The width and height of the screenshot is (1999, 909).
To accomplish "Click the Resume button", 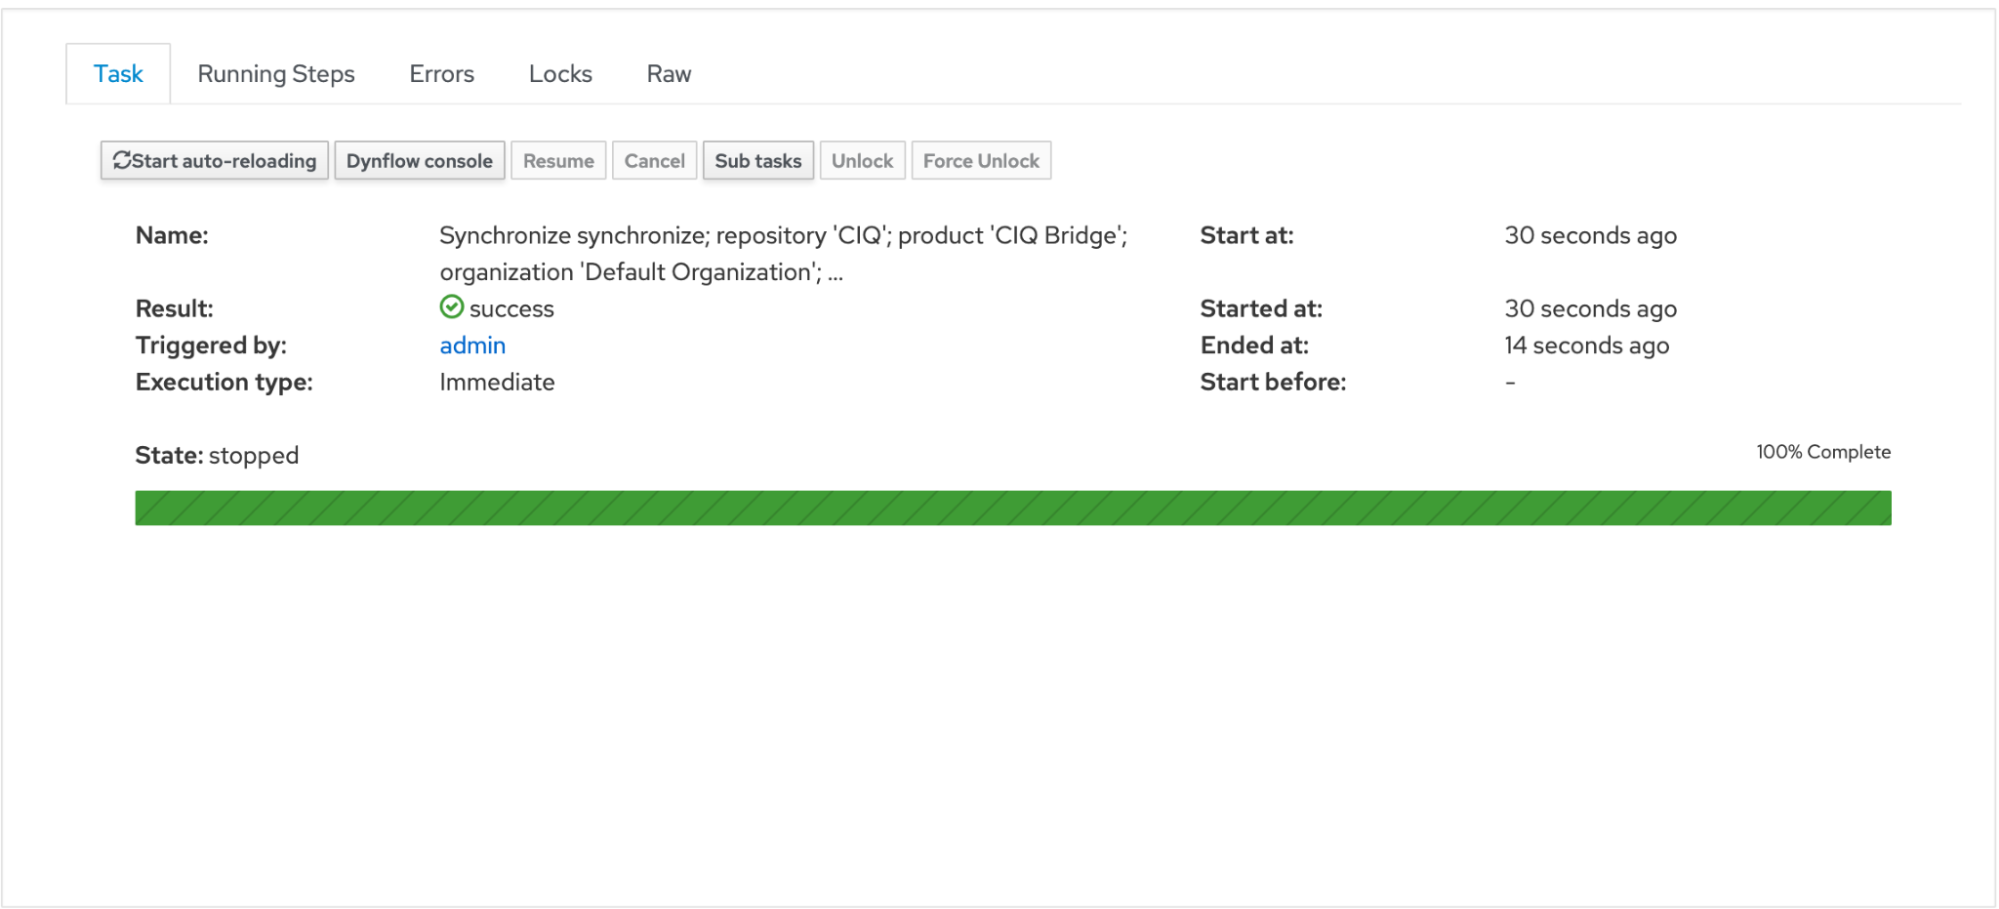I will click(558, 161).
